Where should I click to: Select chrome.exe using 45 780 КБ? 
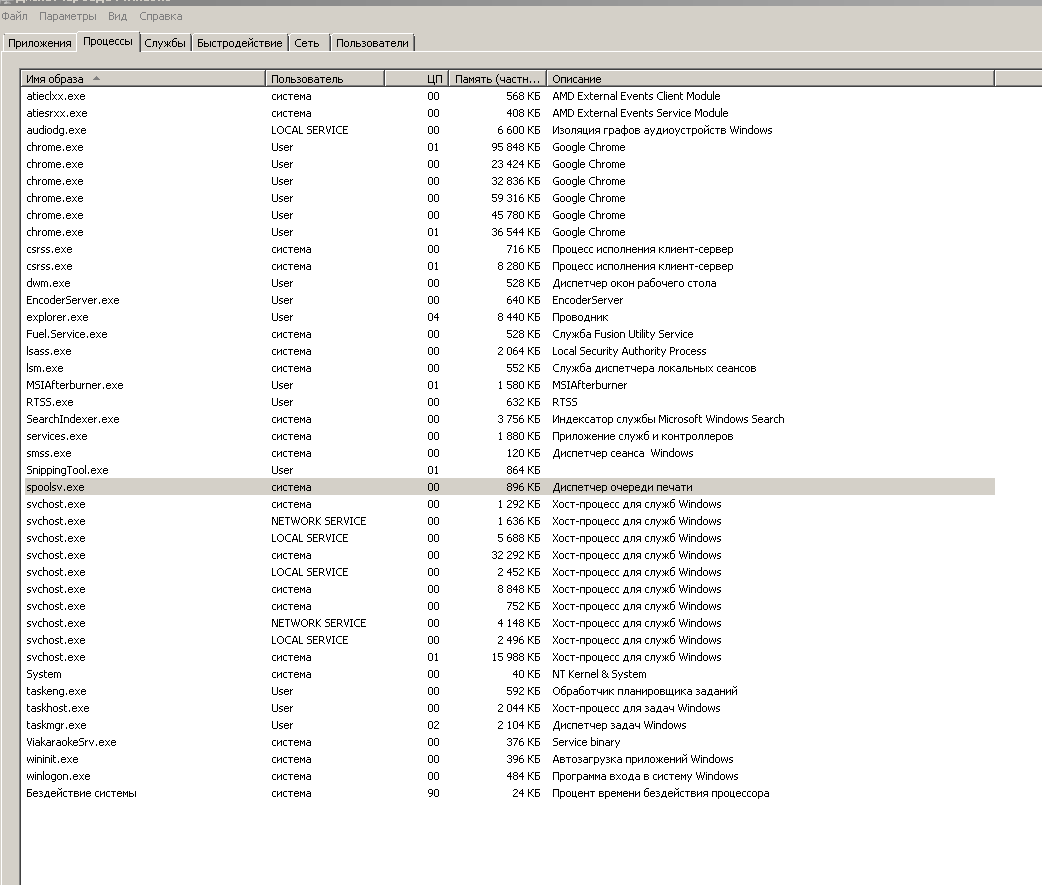(510, 215)
